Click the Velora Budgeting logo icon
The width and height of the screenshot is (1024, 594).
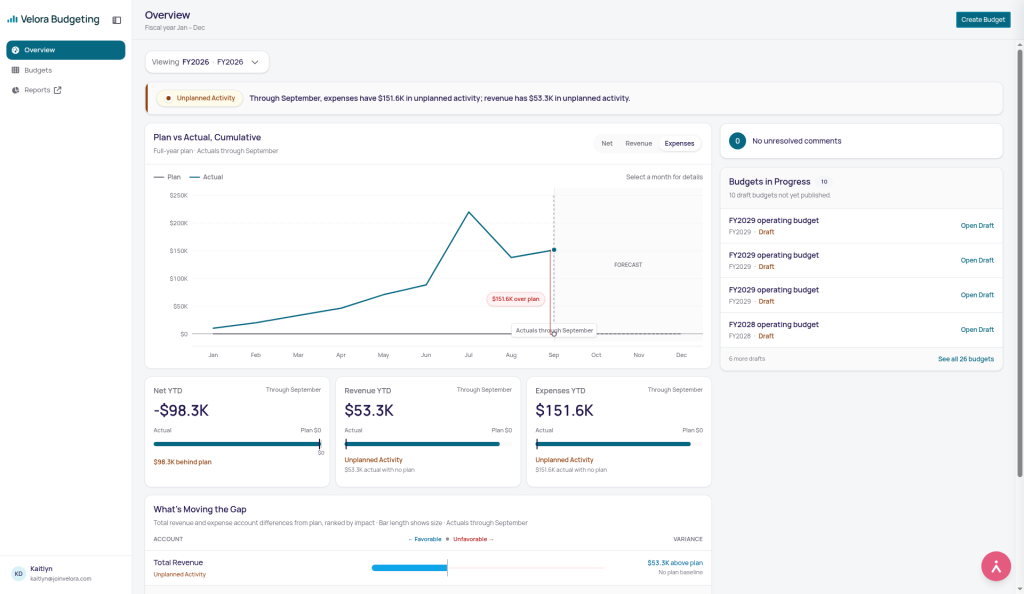coord(12,20)
